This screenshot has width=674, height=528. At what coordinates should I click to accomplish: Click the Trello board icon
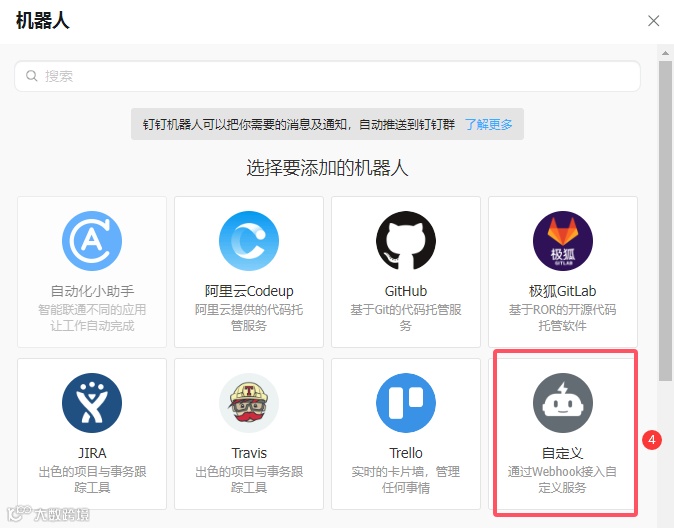coord(406,403)
